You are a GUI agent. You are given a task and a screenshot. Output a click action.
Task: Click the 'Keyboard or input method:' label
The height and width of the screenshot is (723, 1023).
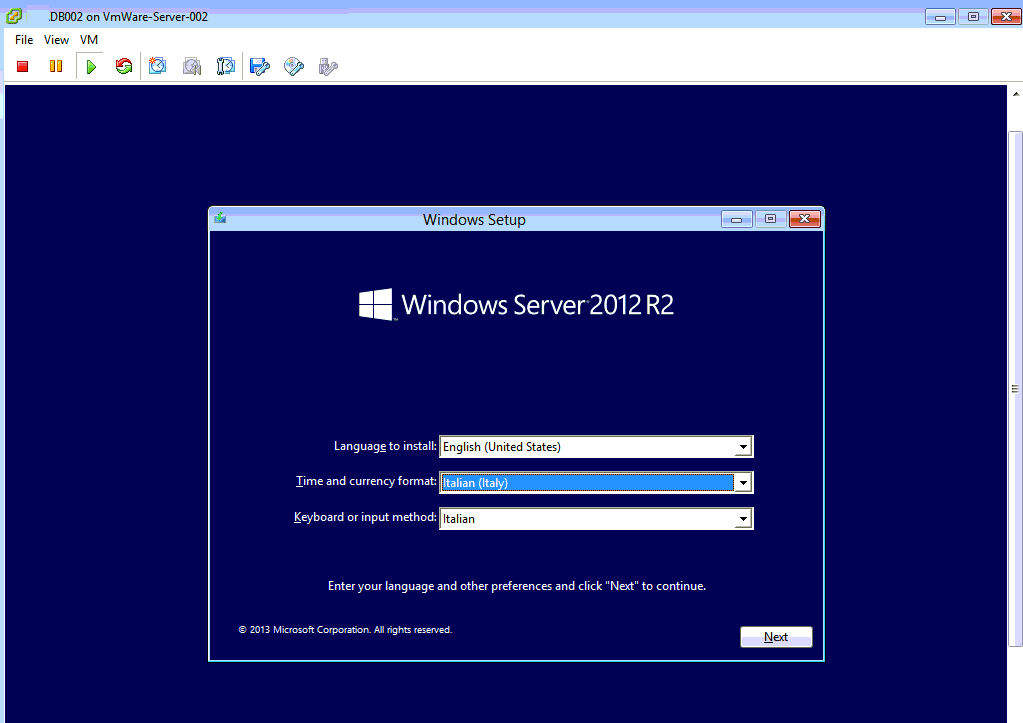point(365,517)
